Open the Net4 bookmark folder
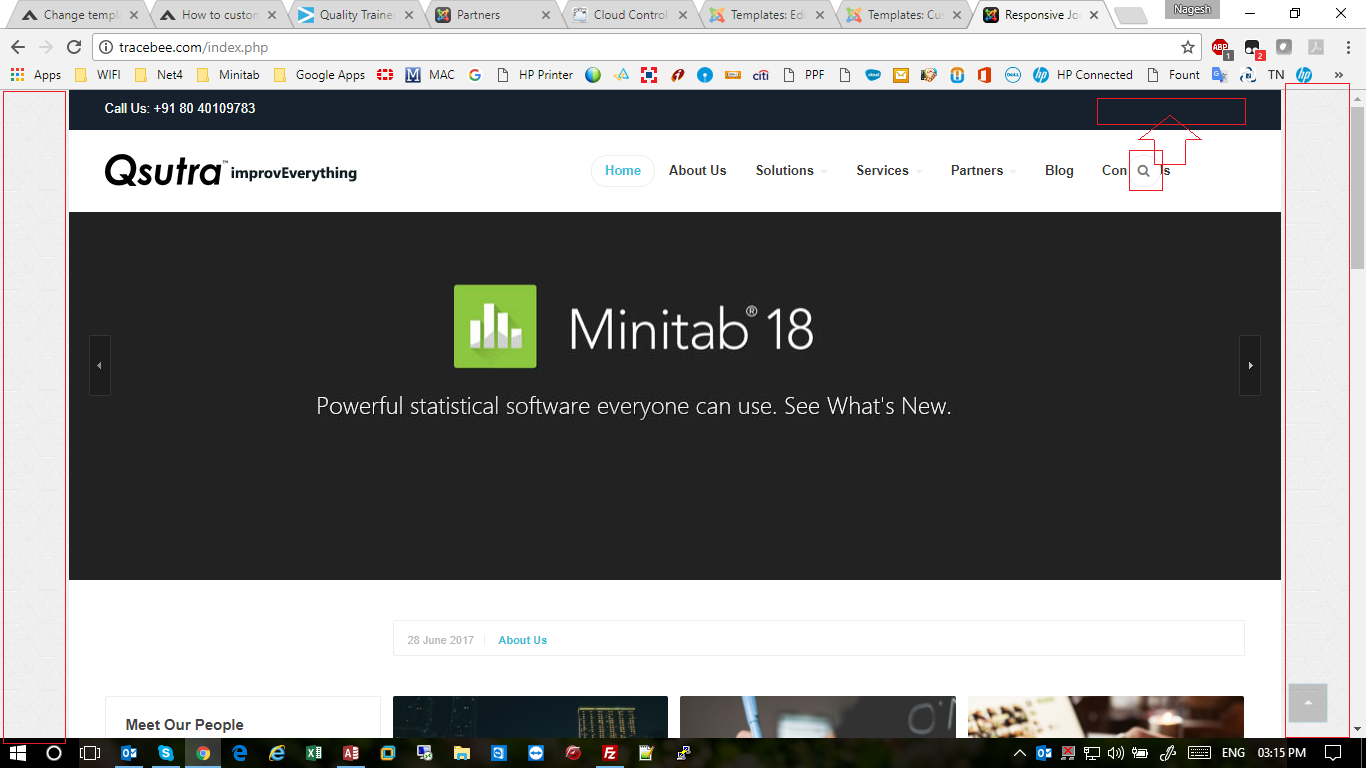The image size is (1366, 768). pyautogui.click(x=159, y=75)
